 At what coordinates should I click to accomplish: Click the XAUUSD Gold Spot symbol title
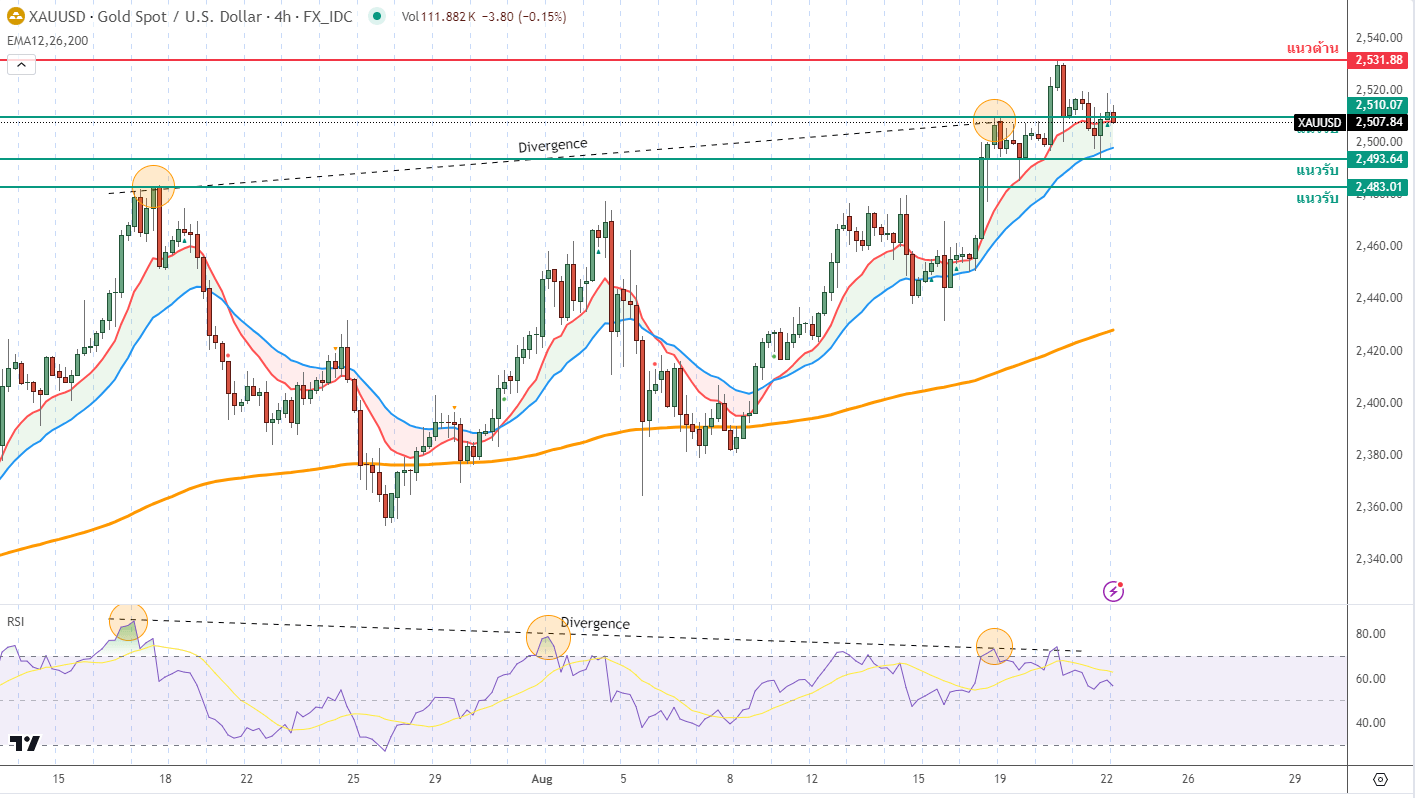tap(190, 17)
